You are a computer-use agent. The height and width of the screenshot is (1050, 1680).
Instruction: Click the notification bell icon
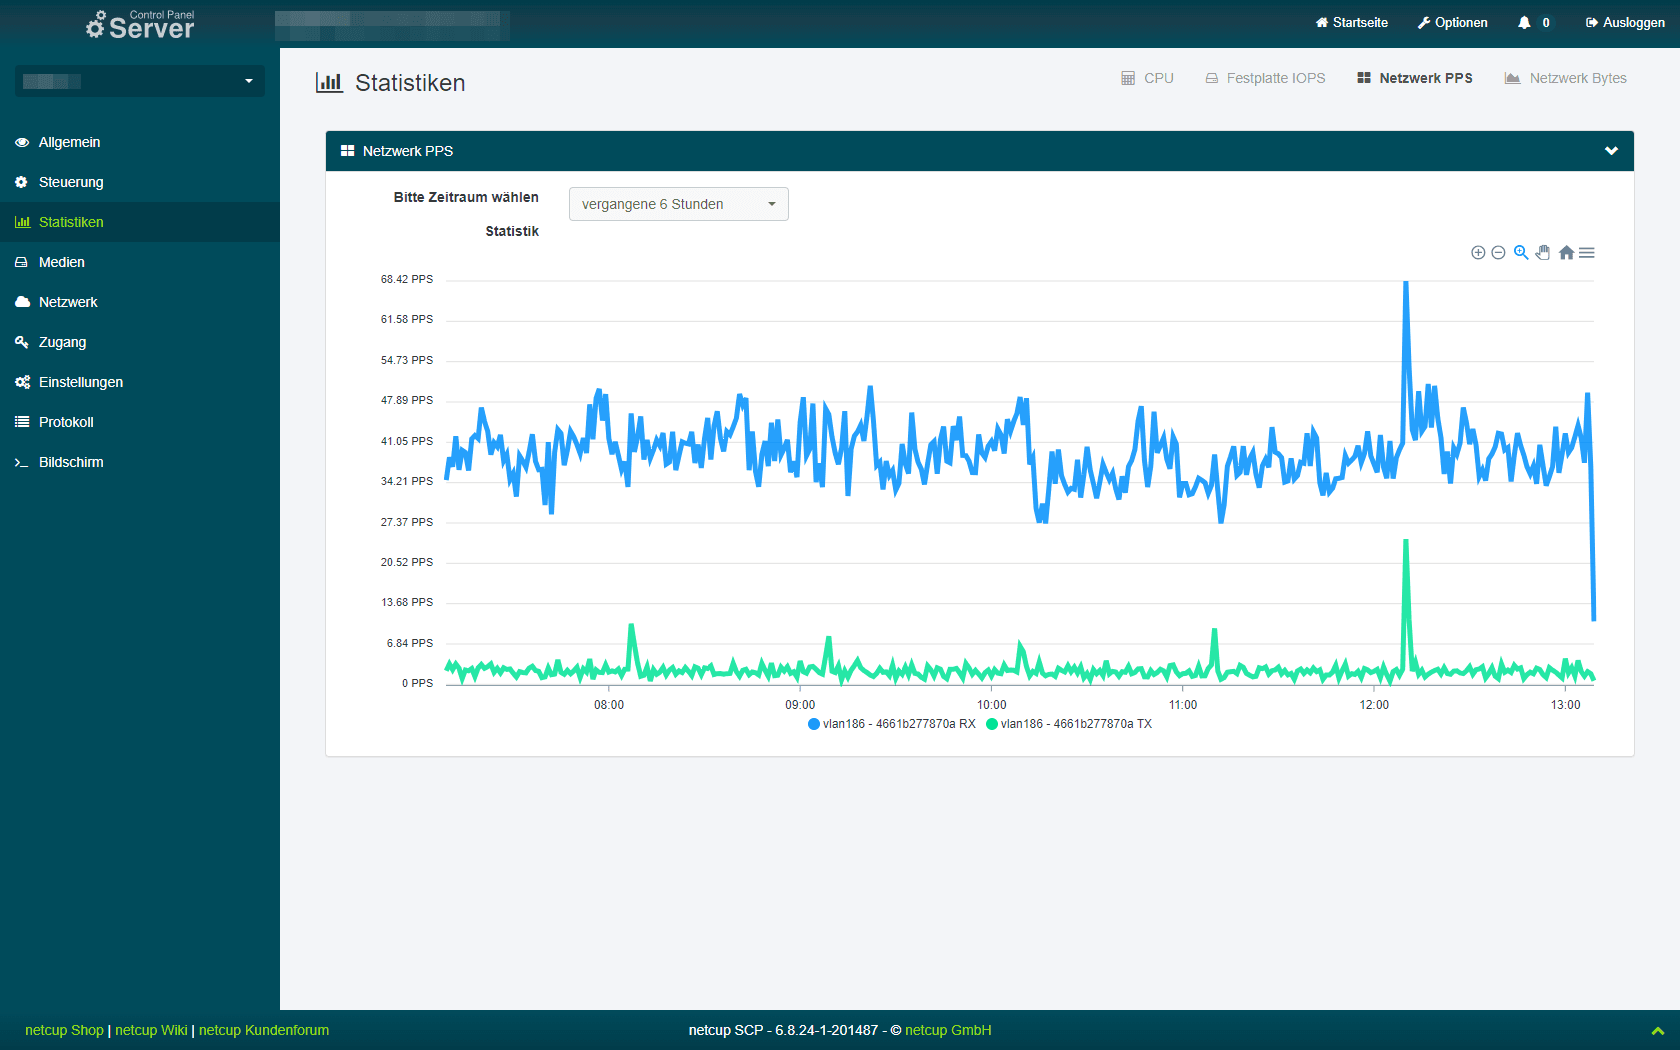click(1524, 23)
